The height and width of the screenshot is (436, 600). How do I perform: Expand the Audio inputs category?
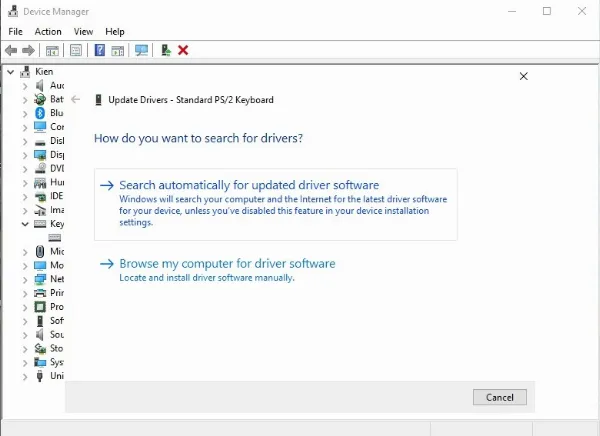click(x=25, y=86)
